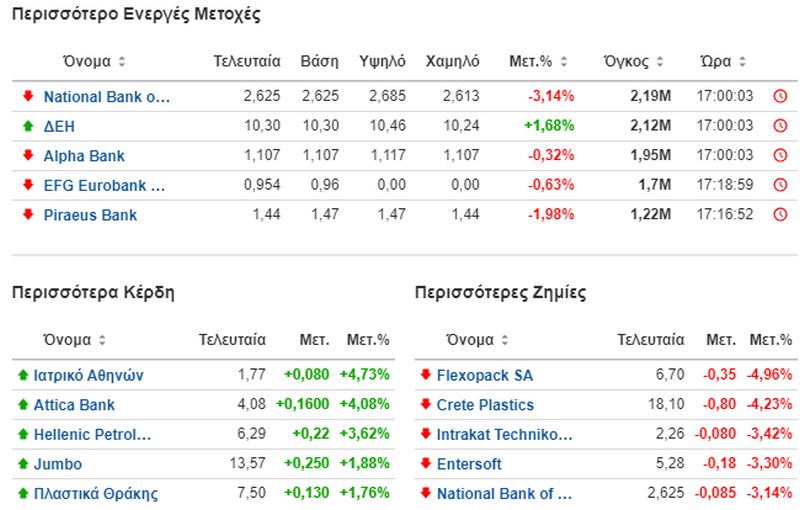Open the Intrakat Techniko... stock link
The image size is (800, 510).
505,435
